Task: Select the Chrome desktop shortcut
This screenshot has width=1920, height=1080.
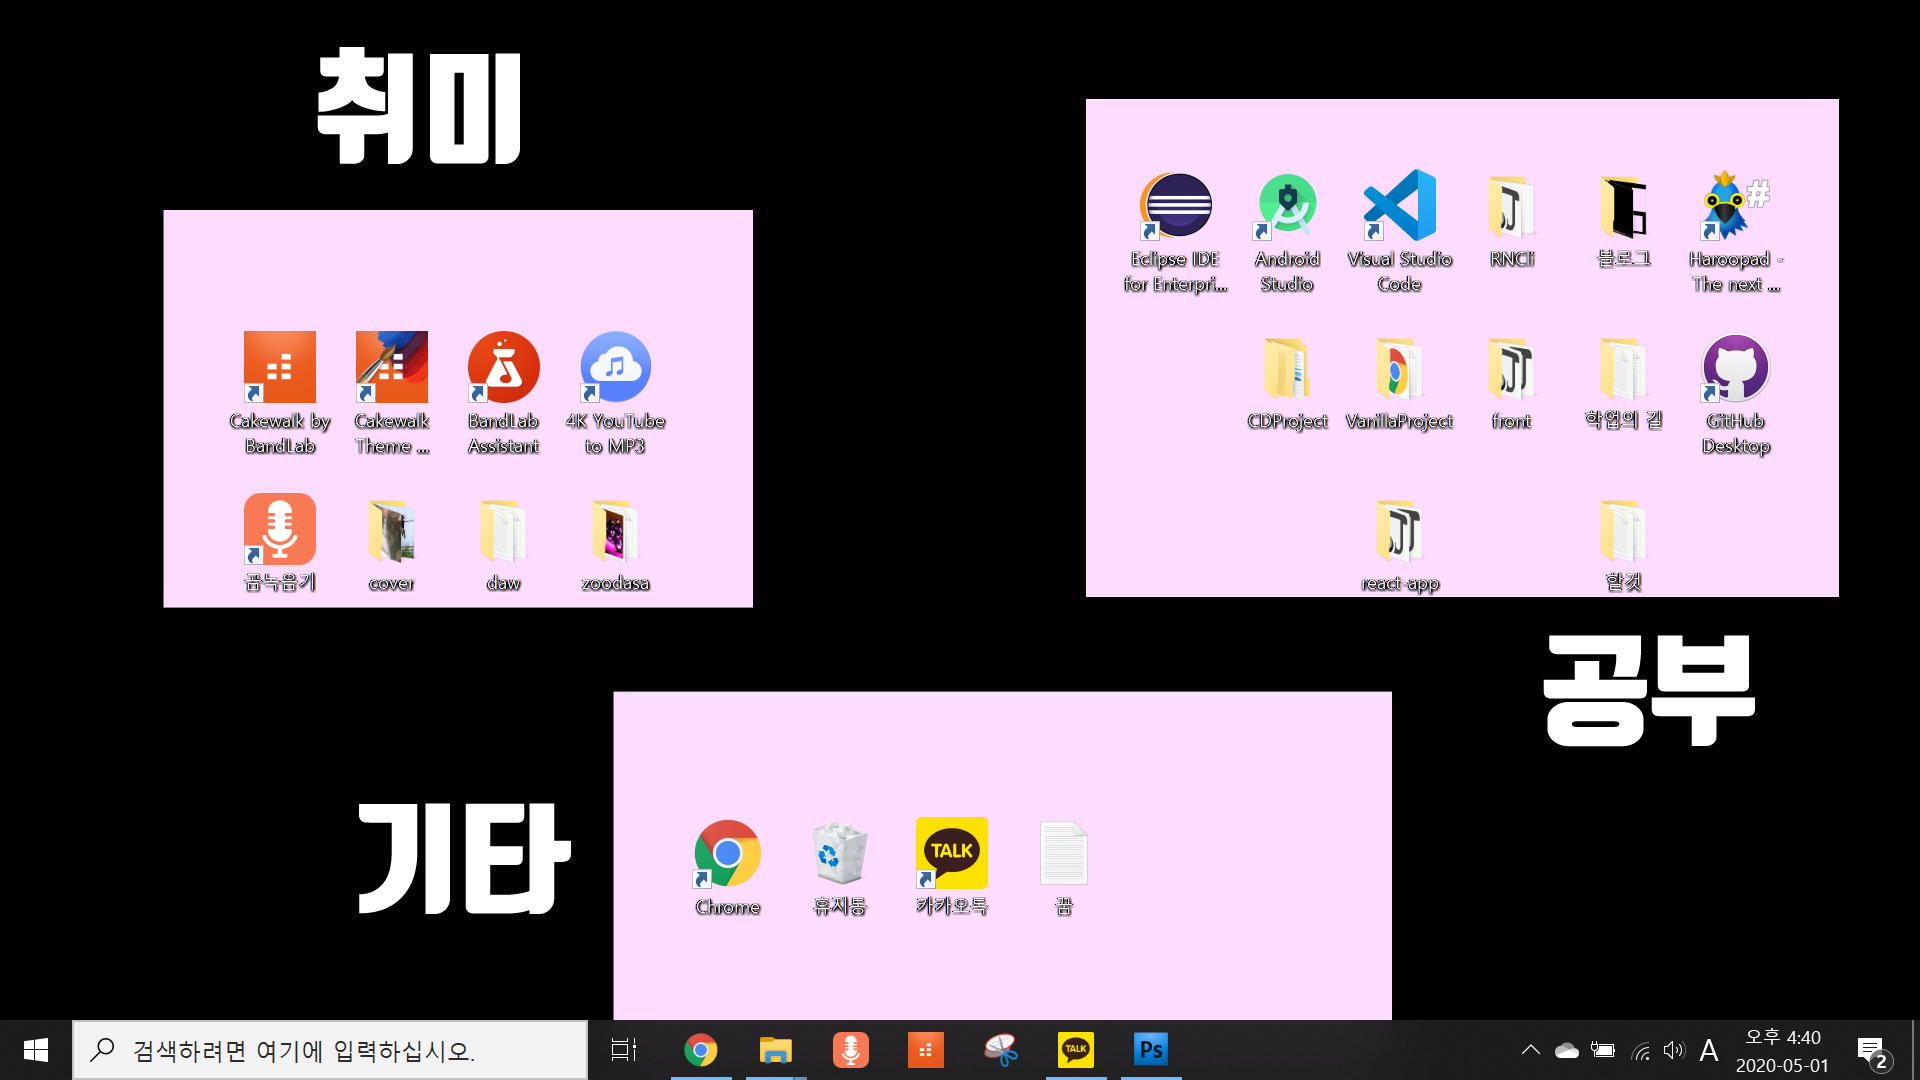Action: 727,854
